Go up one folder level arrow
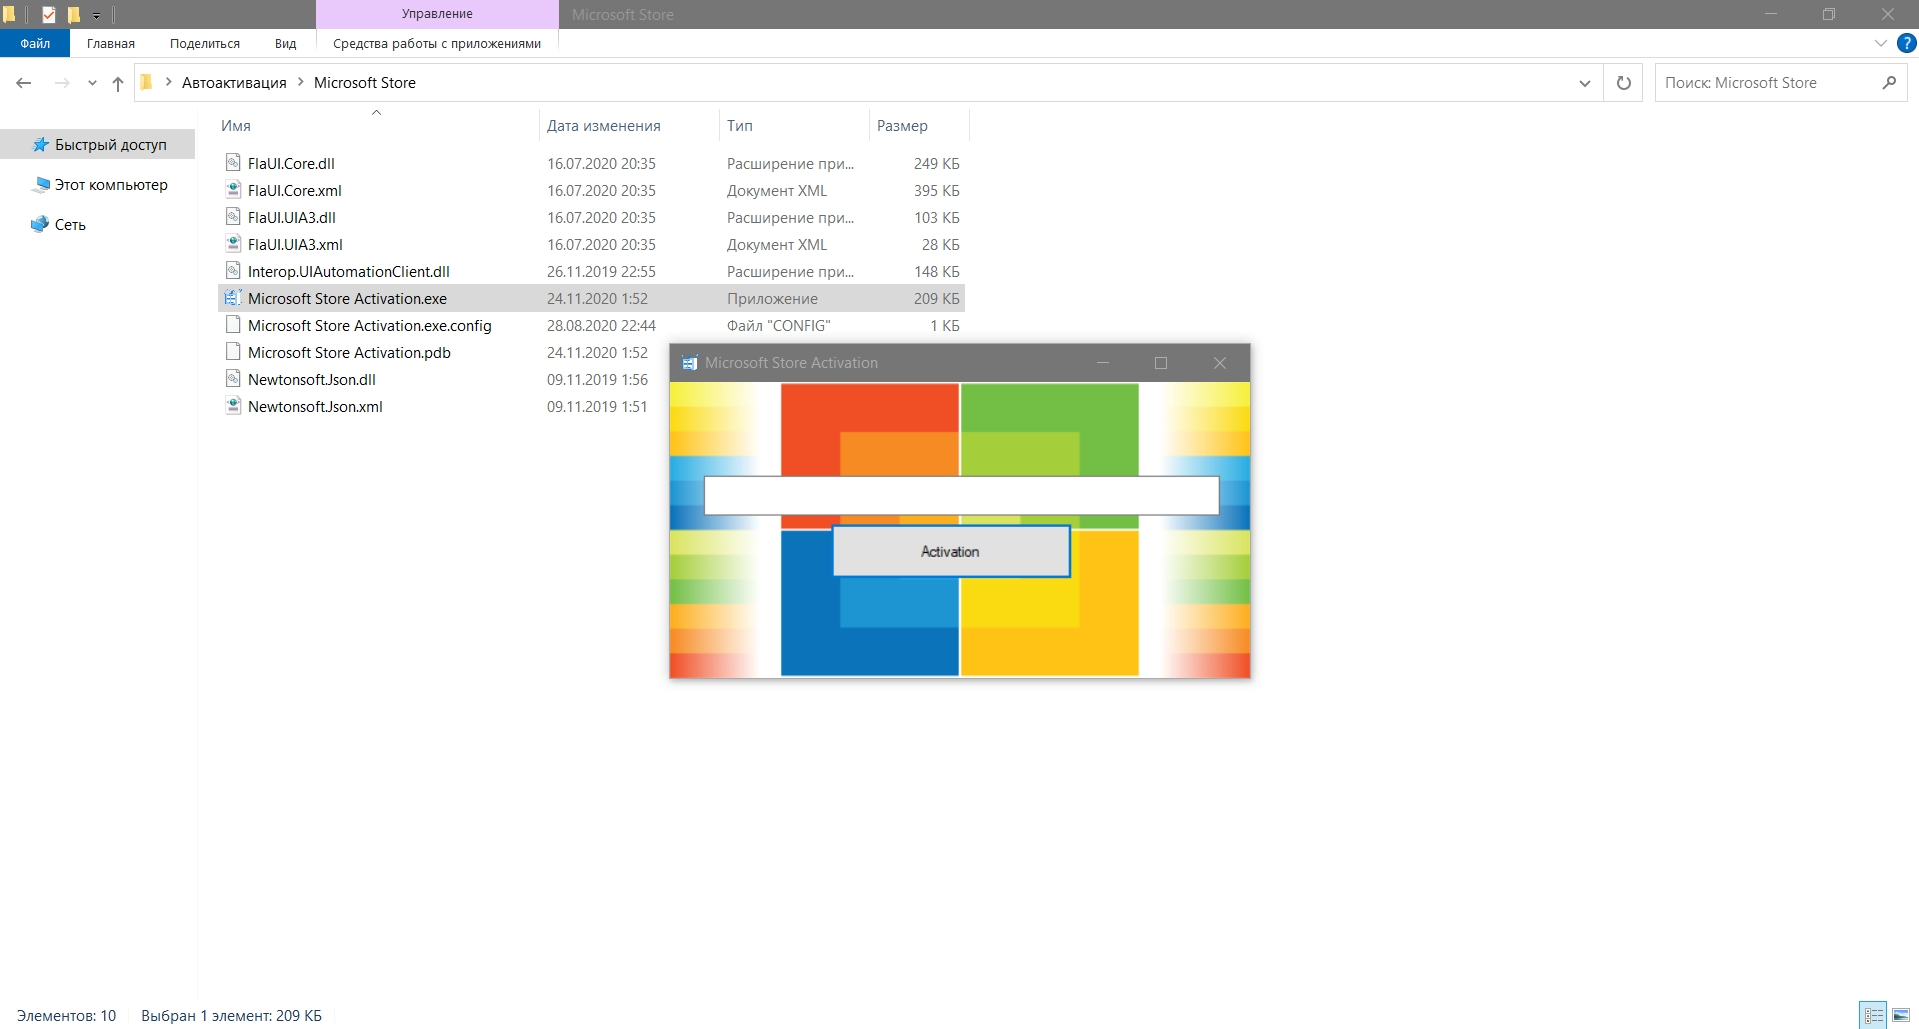1919x1029 pixels. pos(118,83)
